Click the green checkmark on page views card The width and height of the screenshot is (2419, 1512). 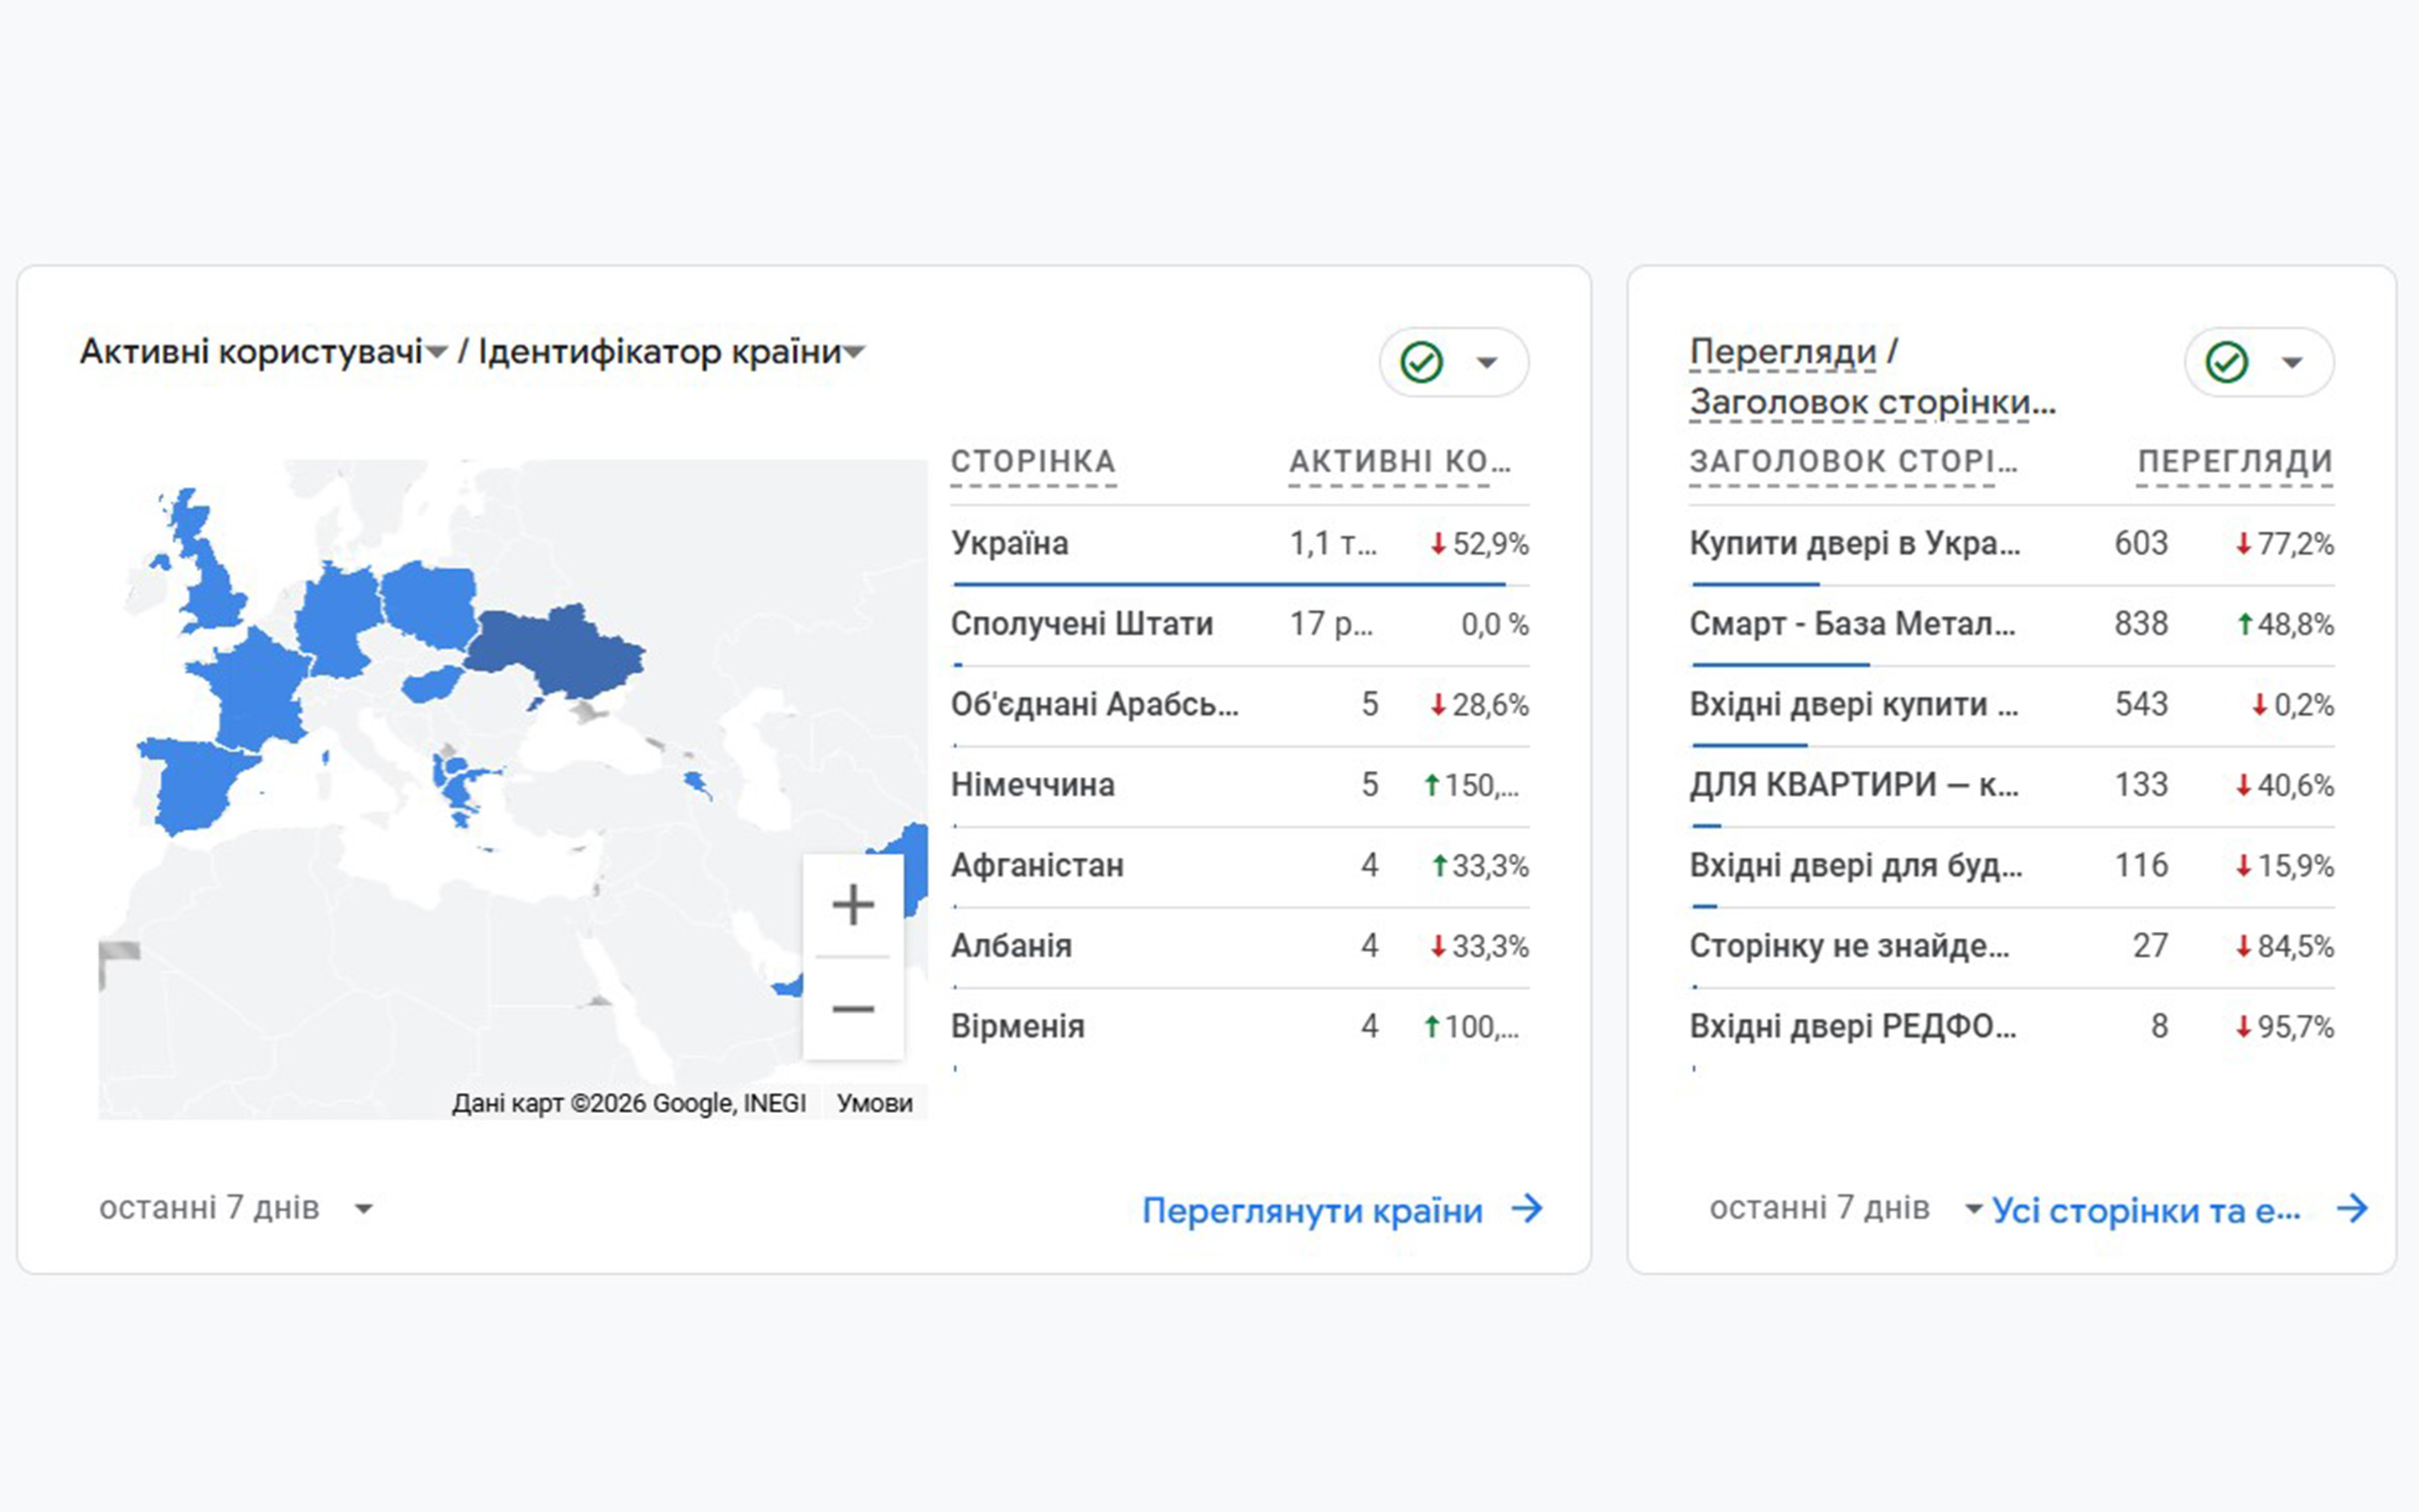[x=2227, y=362]
